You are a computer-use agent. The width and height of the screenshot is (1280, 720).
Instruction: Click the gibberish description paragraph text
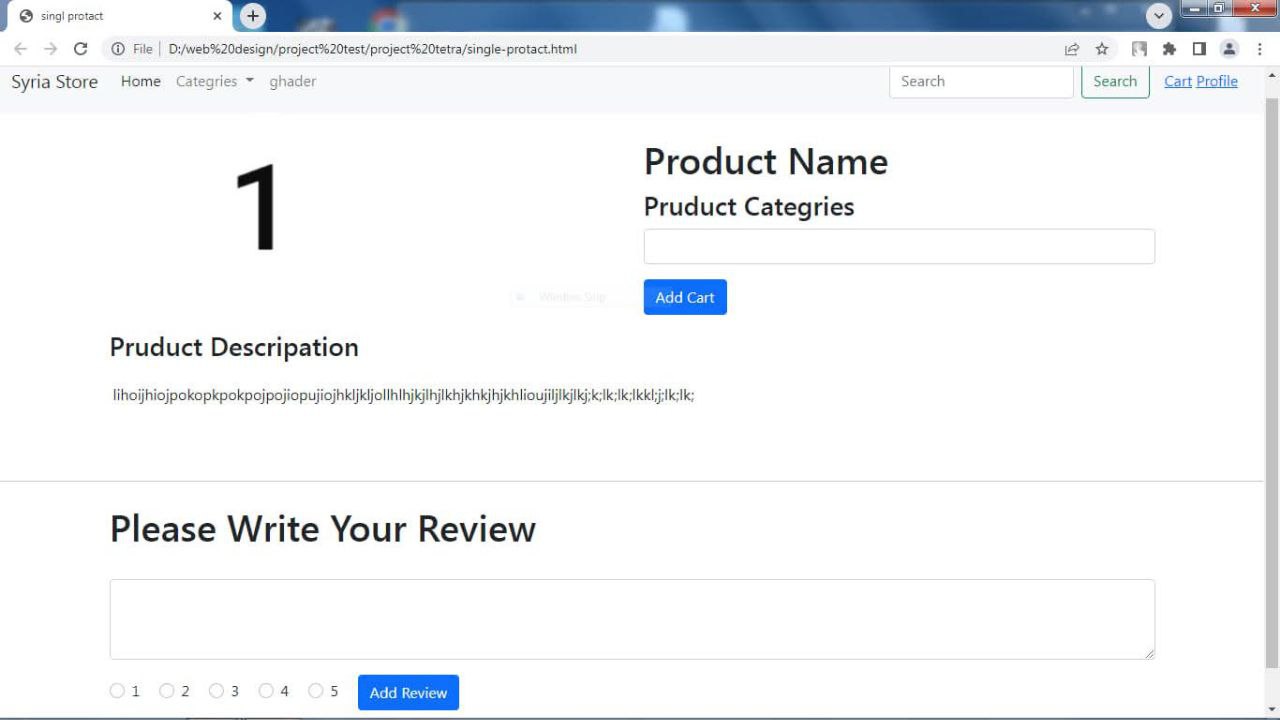point(403,395)
